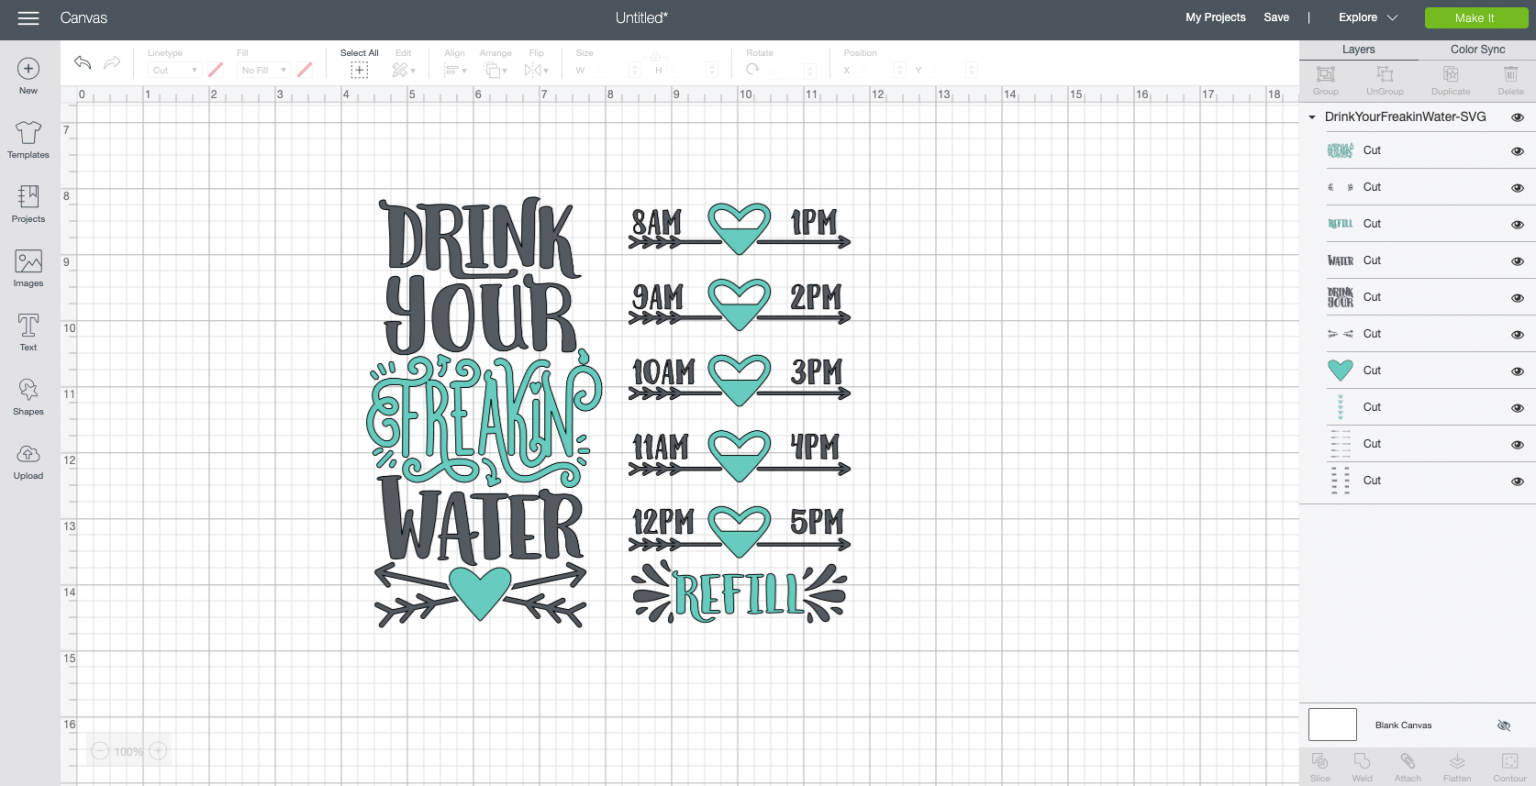Viewport: 1536px width, 786px height.
Task: Select the Slice tool
Action: pos(1320,765)
